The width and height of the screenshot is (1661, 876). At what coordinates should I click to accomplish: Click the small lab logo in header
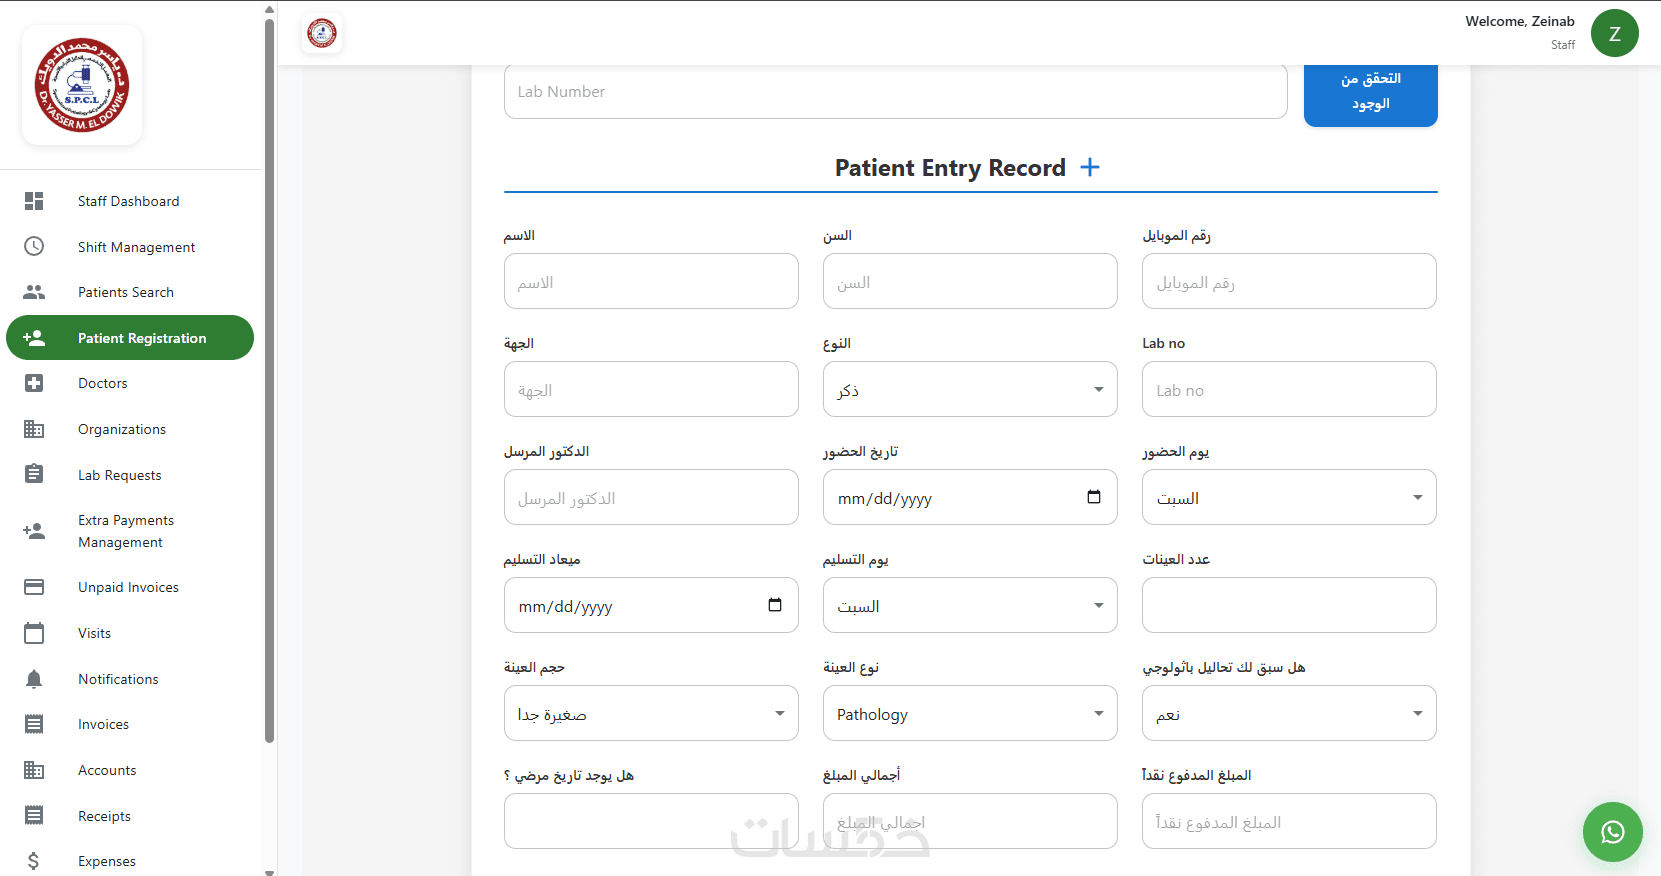(x=322, y=34)
